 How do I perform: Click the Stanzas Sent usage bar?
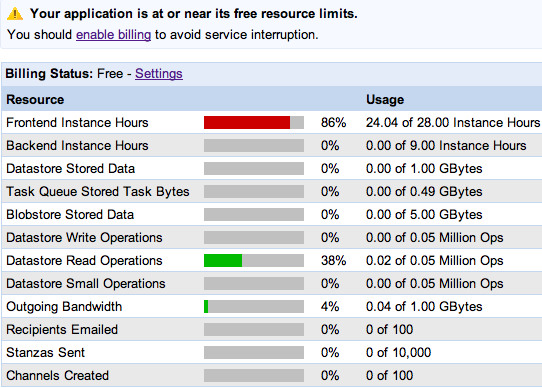pos(254,352)
